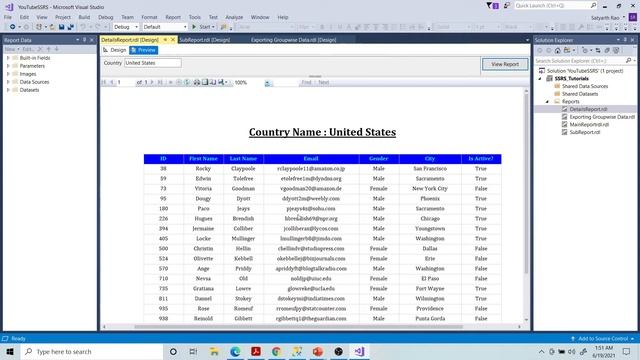Expand the Datasets folder in Report Data
Viewport: 640px width, 360px height.
[8, 90]
